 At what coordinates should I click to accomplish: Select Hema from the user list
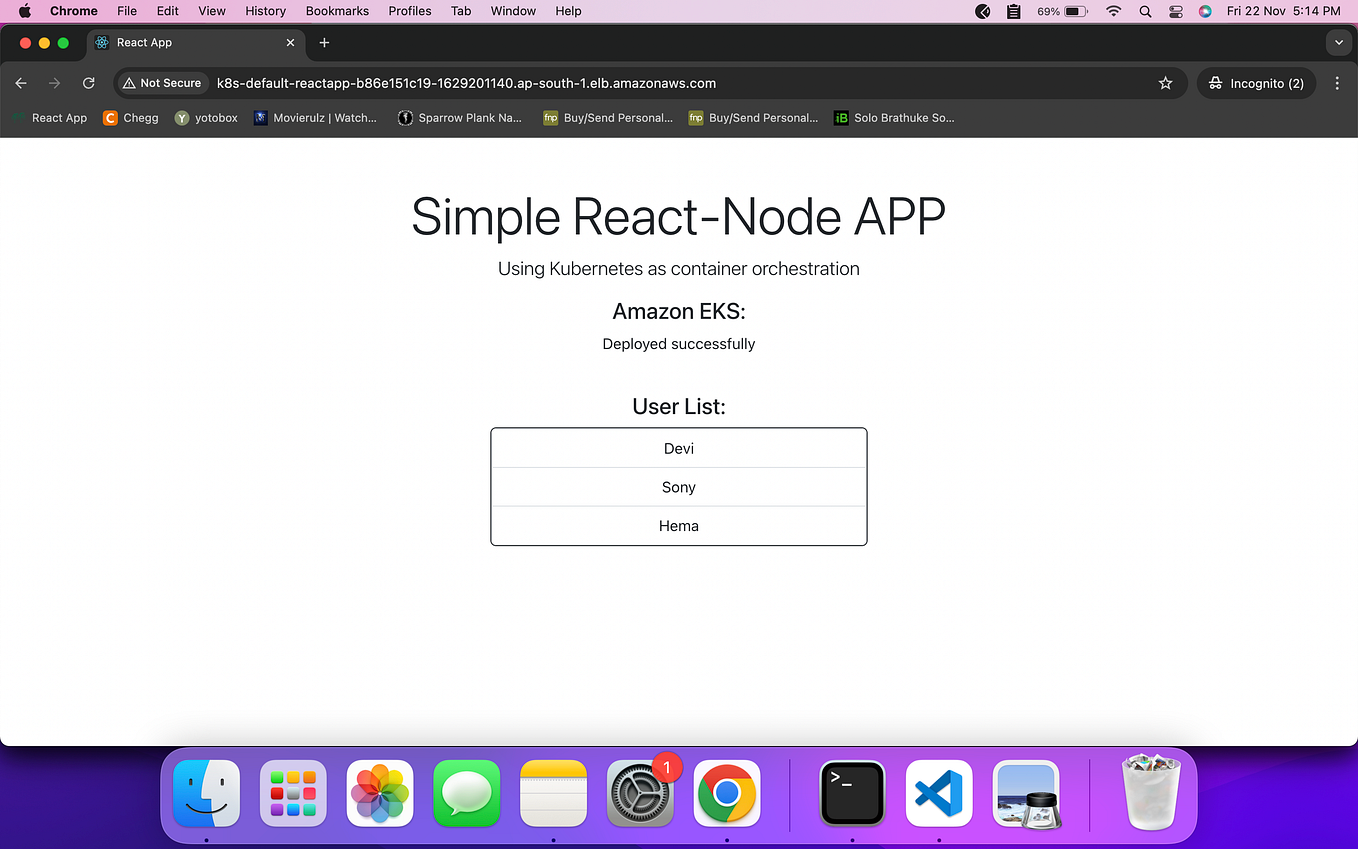[679, 526]
